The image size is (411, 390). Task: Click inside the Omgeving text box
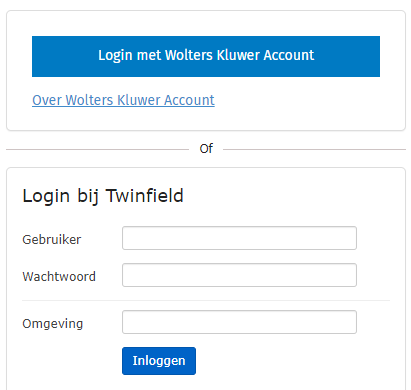239,322
